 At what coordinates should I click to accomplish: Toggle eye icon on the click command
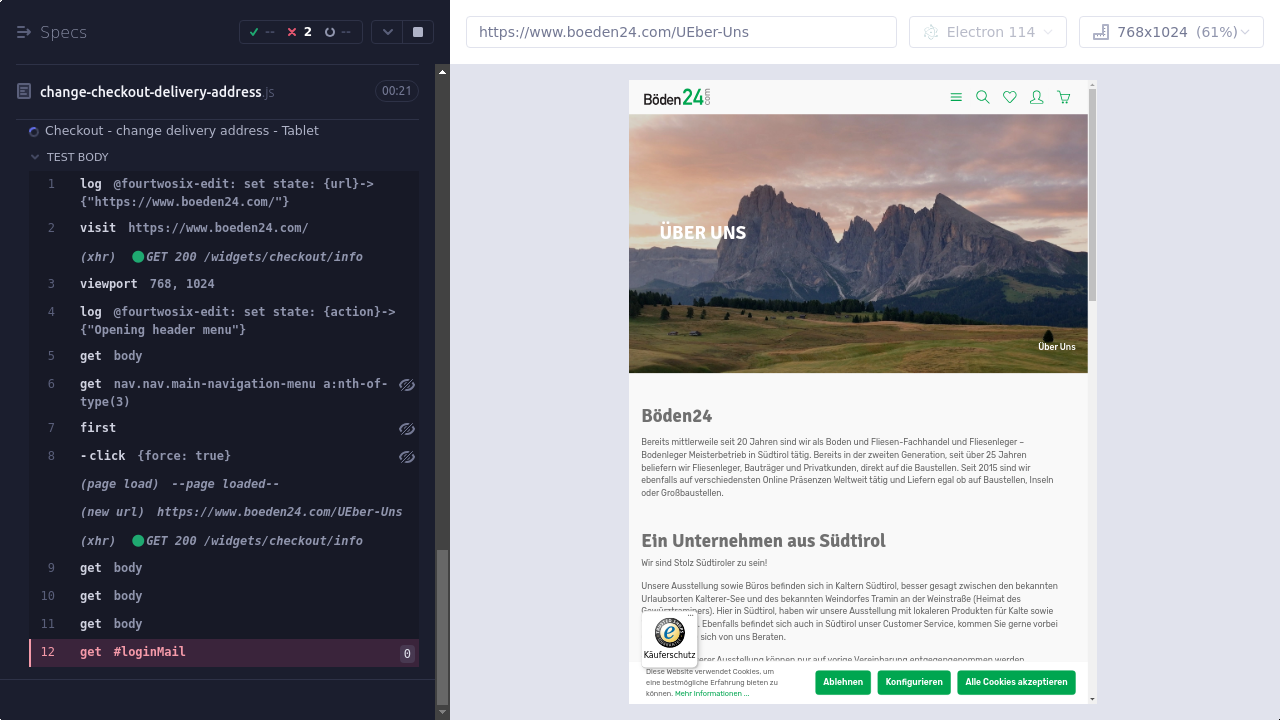[407, 457]
